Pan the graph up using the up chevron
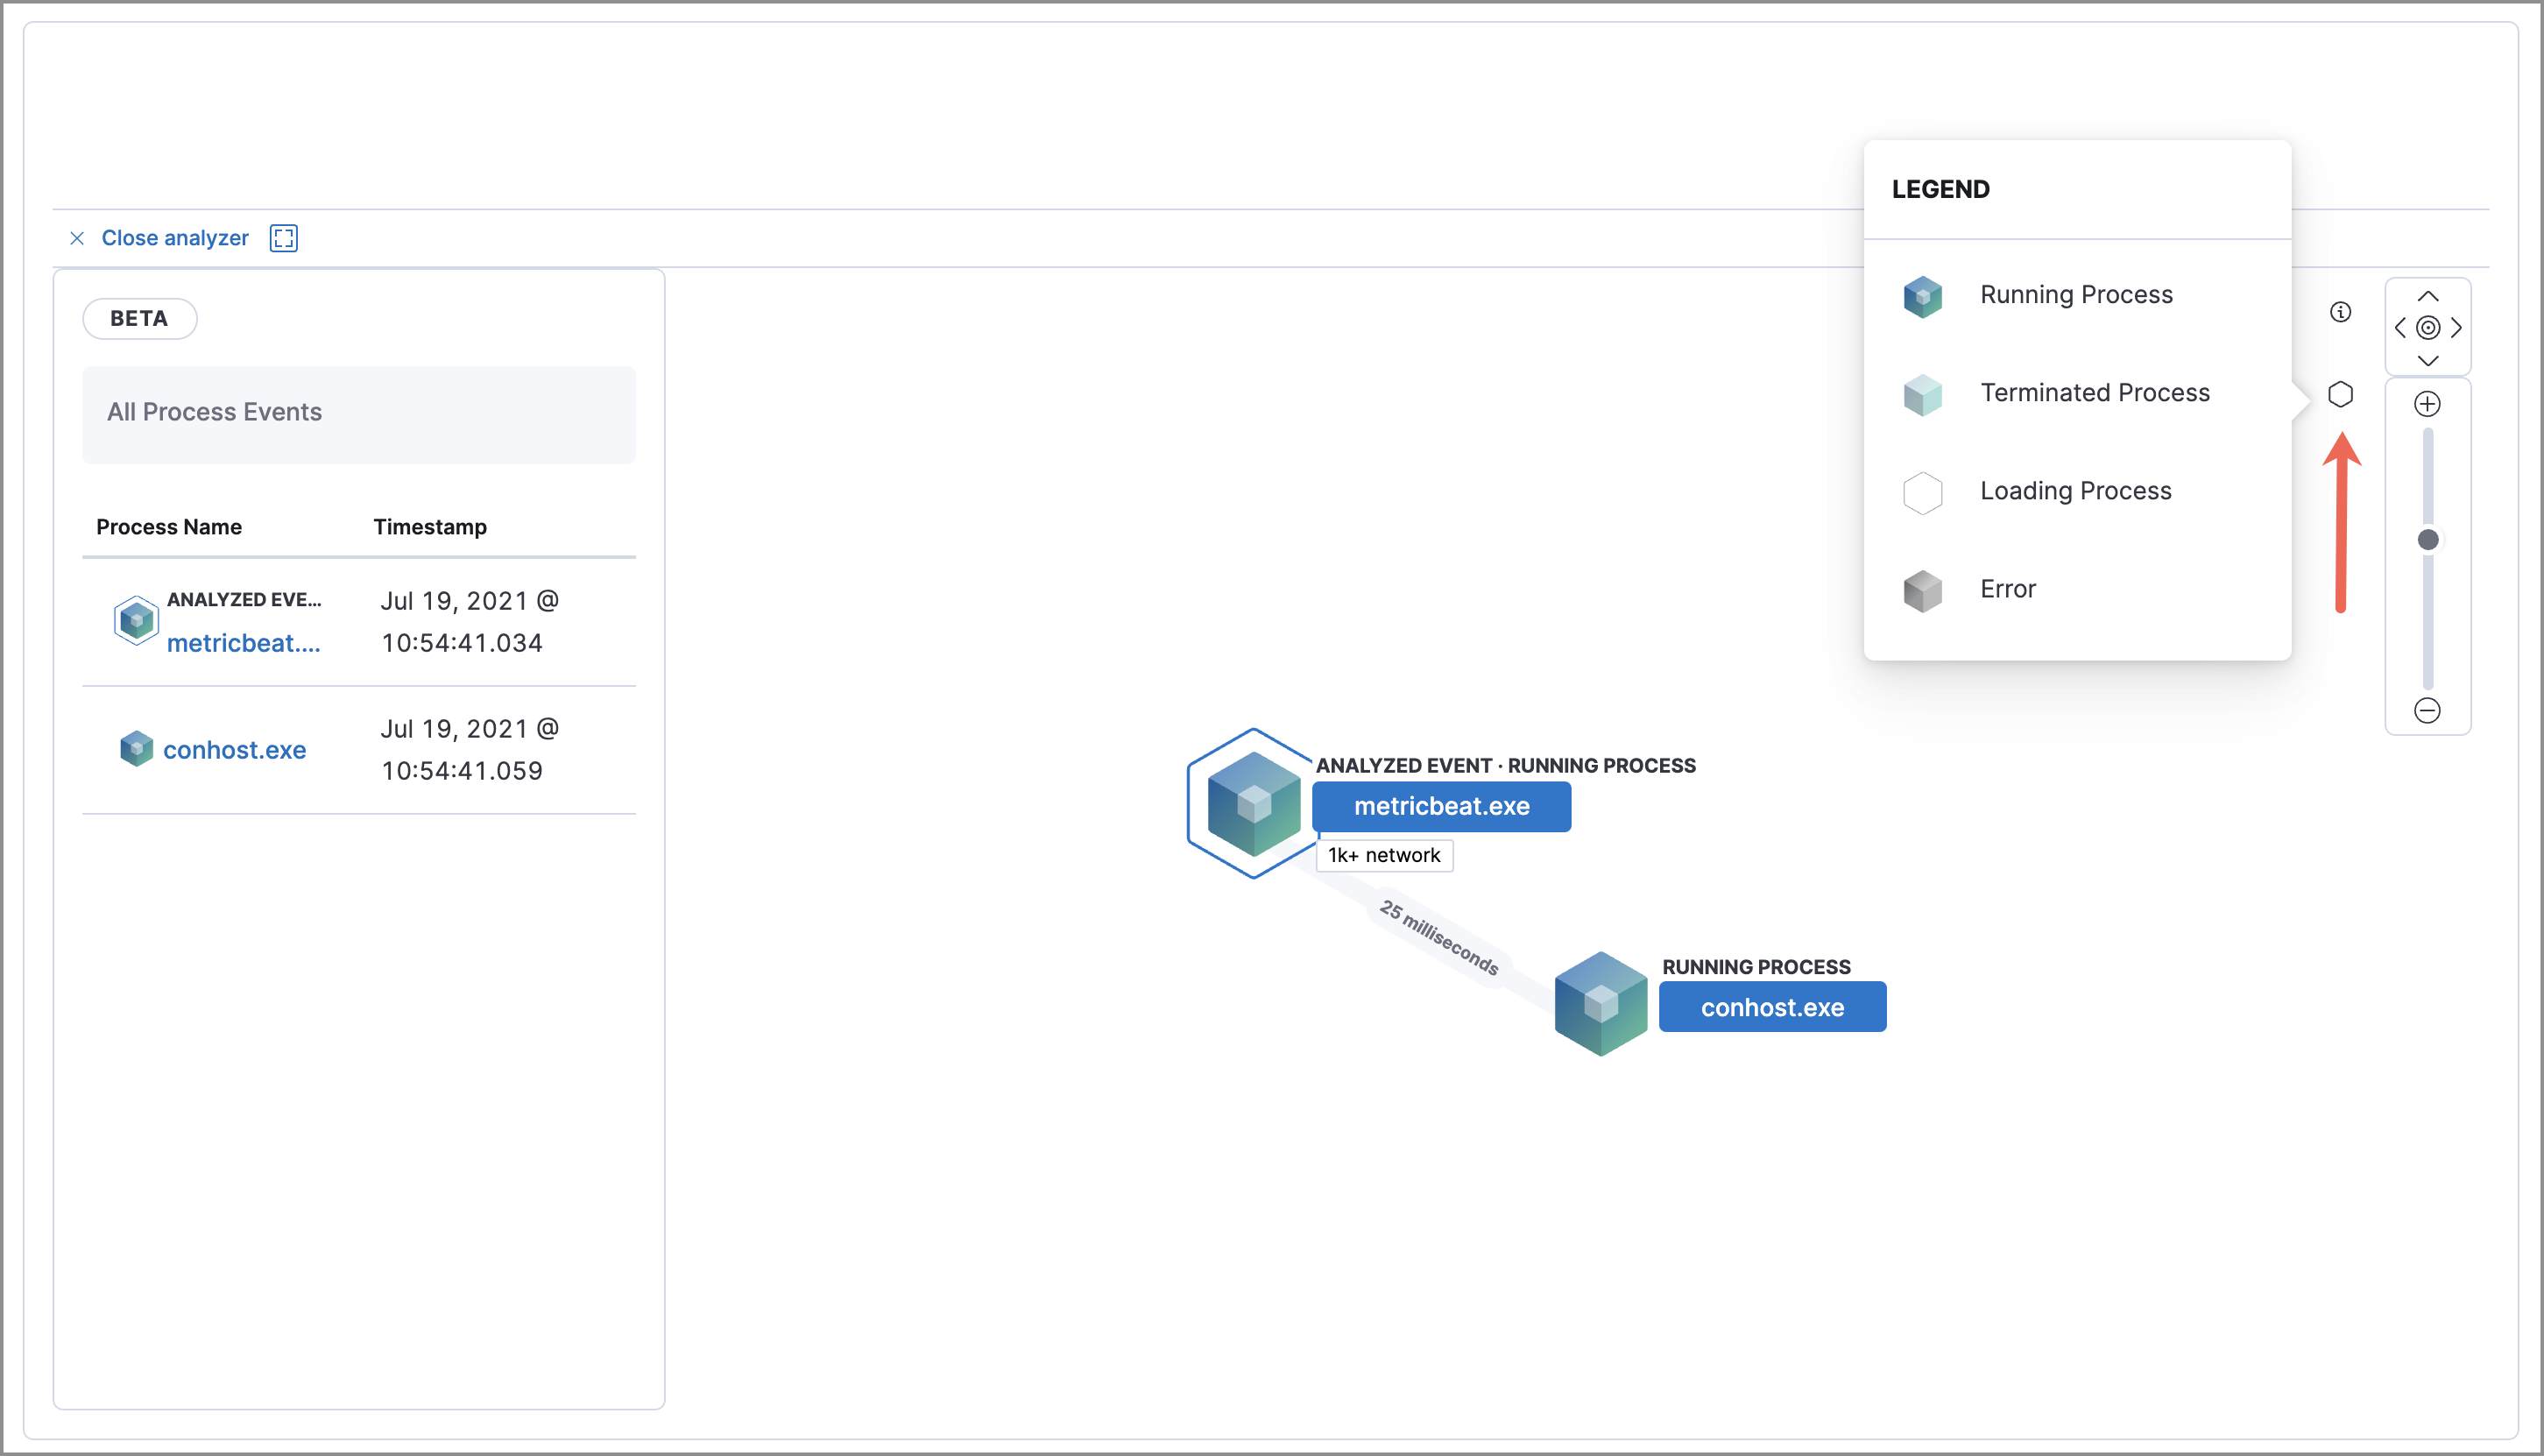The image size is (2544, 1456). click(2428, 295)
